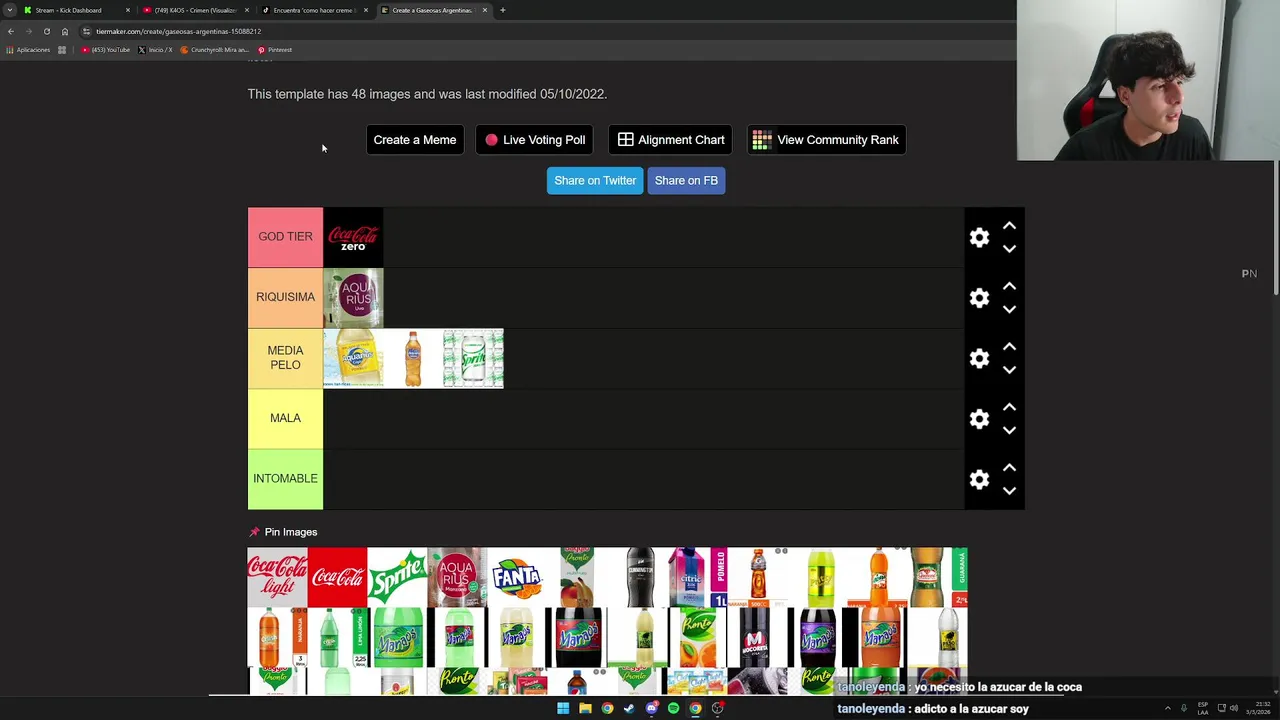Click Share on FB button

tap(686, 181)
